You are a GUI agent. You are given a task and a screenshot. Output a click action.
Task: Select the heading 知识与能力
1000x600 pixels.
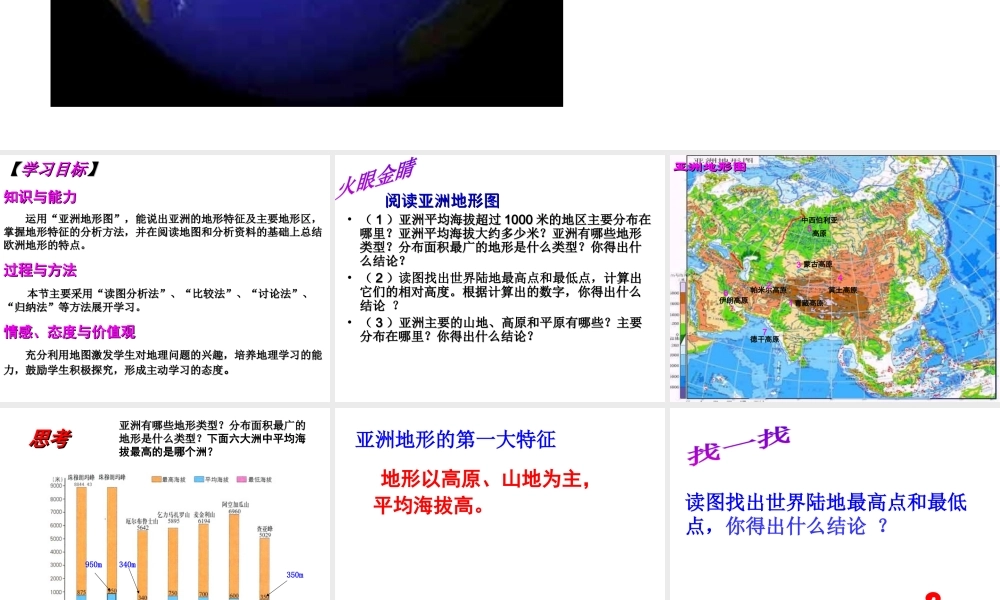(40, 197)
